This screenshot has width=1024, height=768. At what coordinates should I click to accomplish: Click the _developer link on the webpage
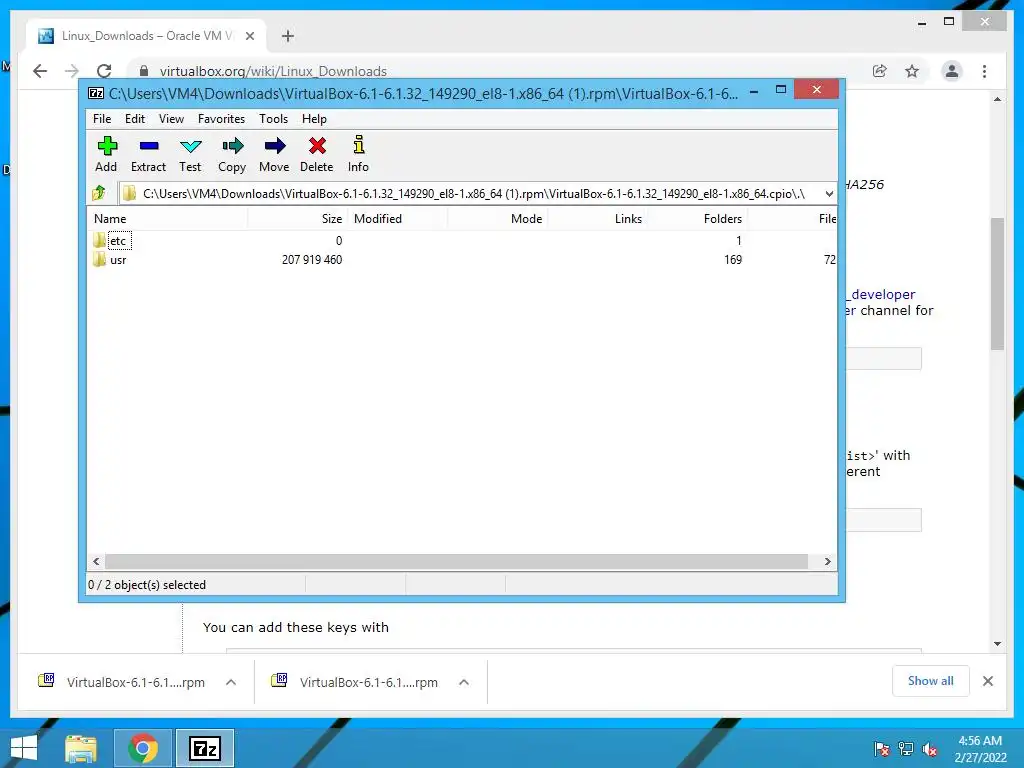pos(882,295)
